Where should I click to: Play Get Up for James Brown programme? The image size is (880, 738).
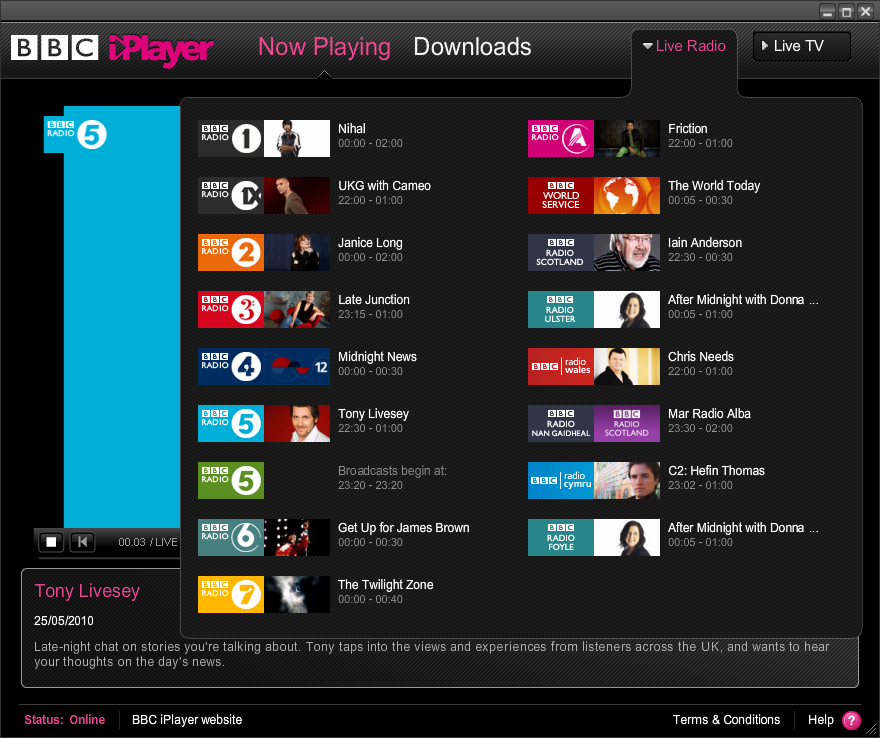pos(403,528)
